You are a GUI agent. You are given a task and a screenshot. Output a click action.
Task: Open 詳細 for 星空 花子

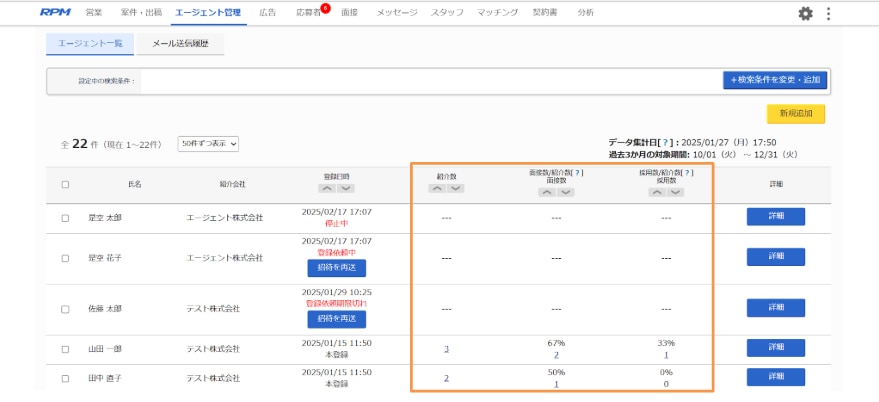point(776,257)
